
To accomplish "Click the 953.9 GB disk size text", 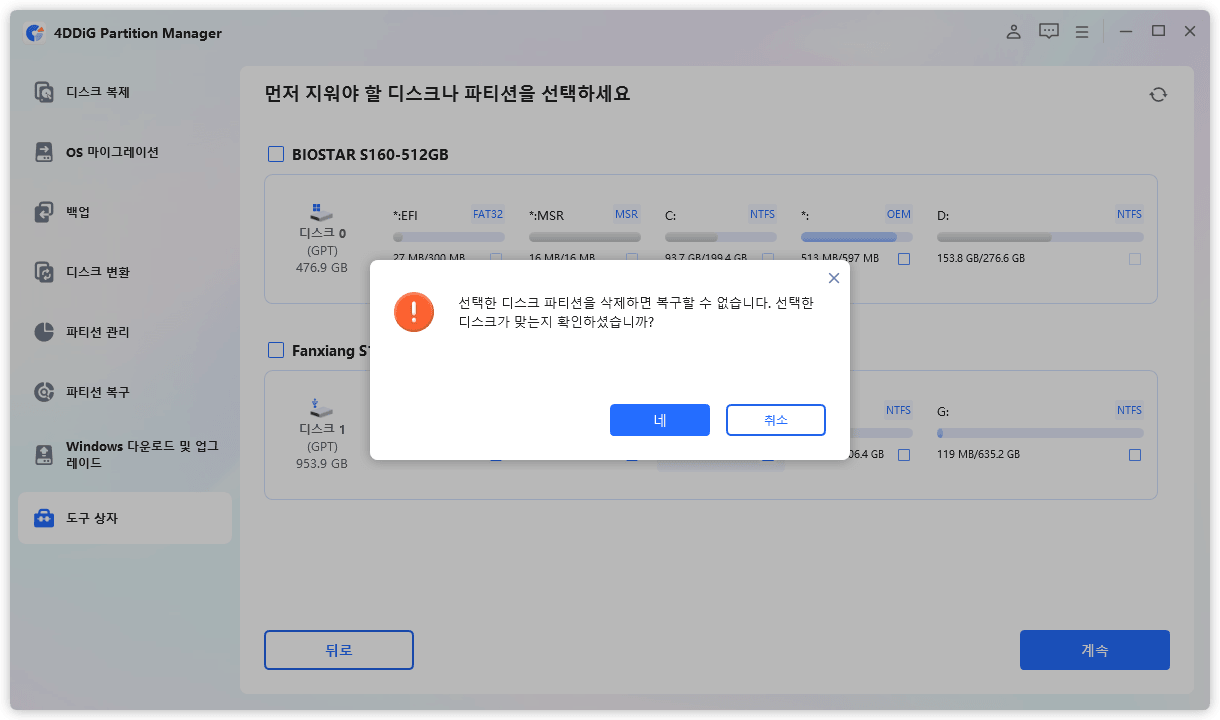I will coord(322,464).
